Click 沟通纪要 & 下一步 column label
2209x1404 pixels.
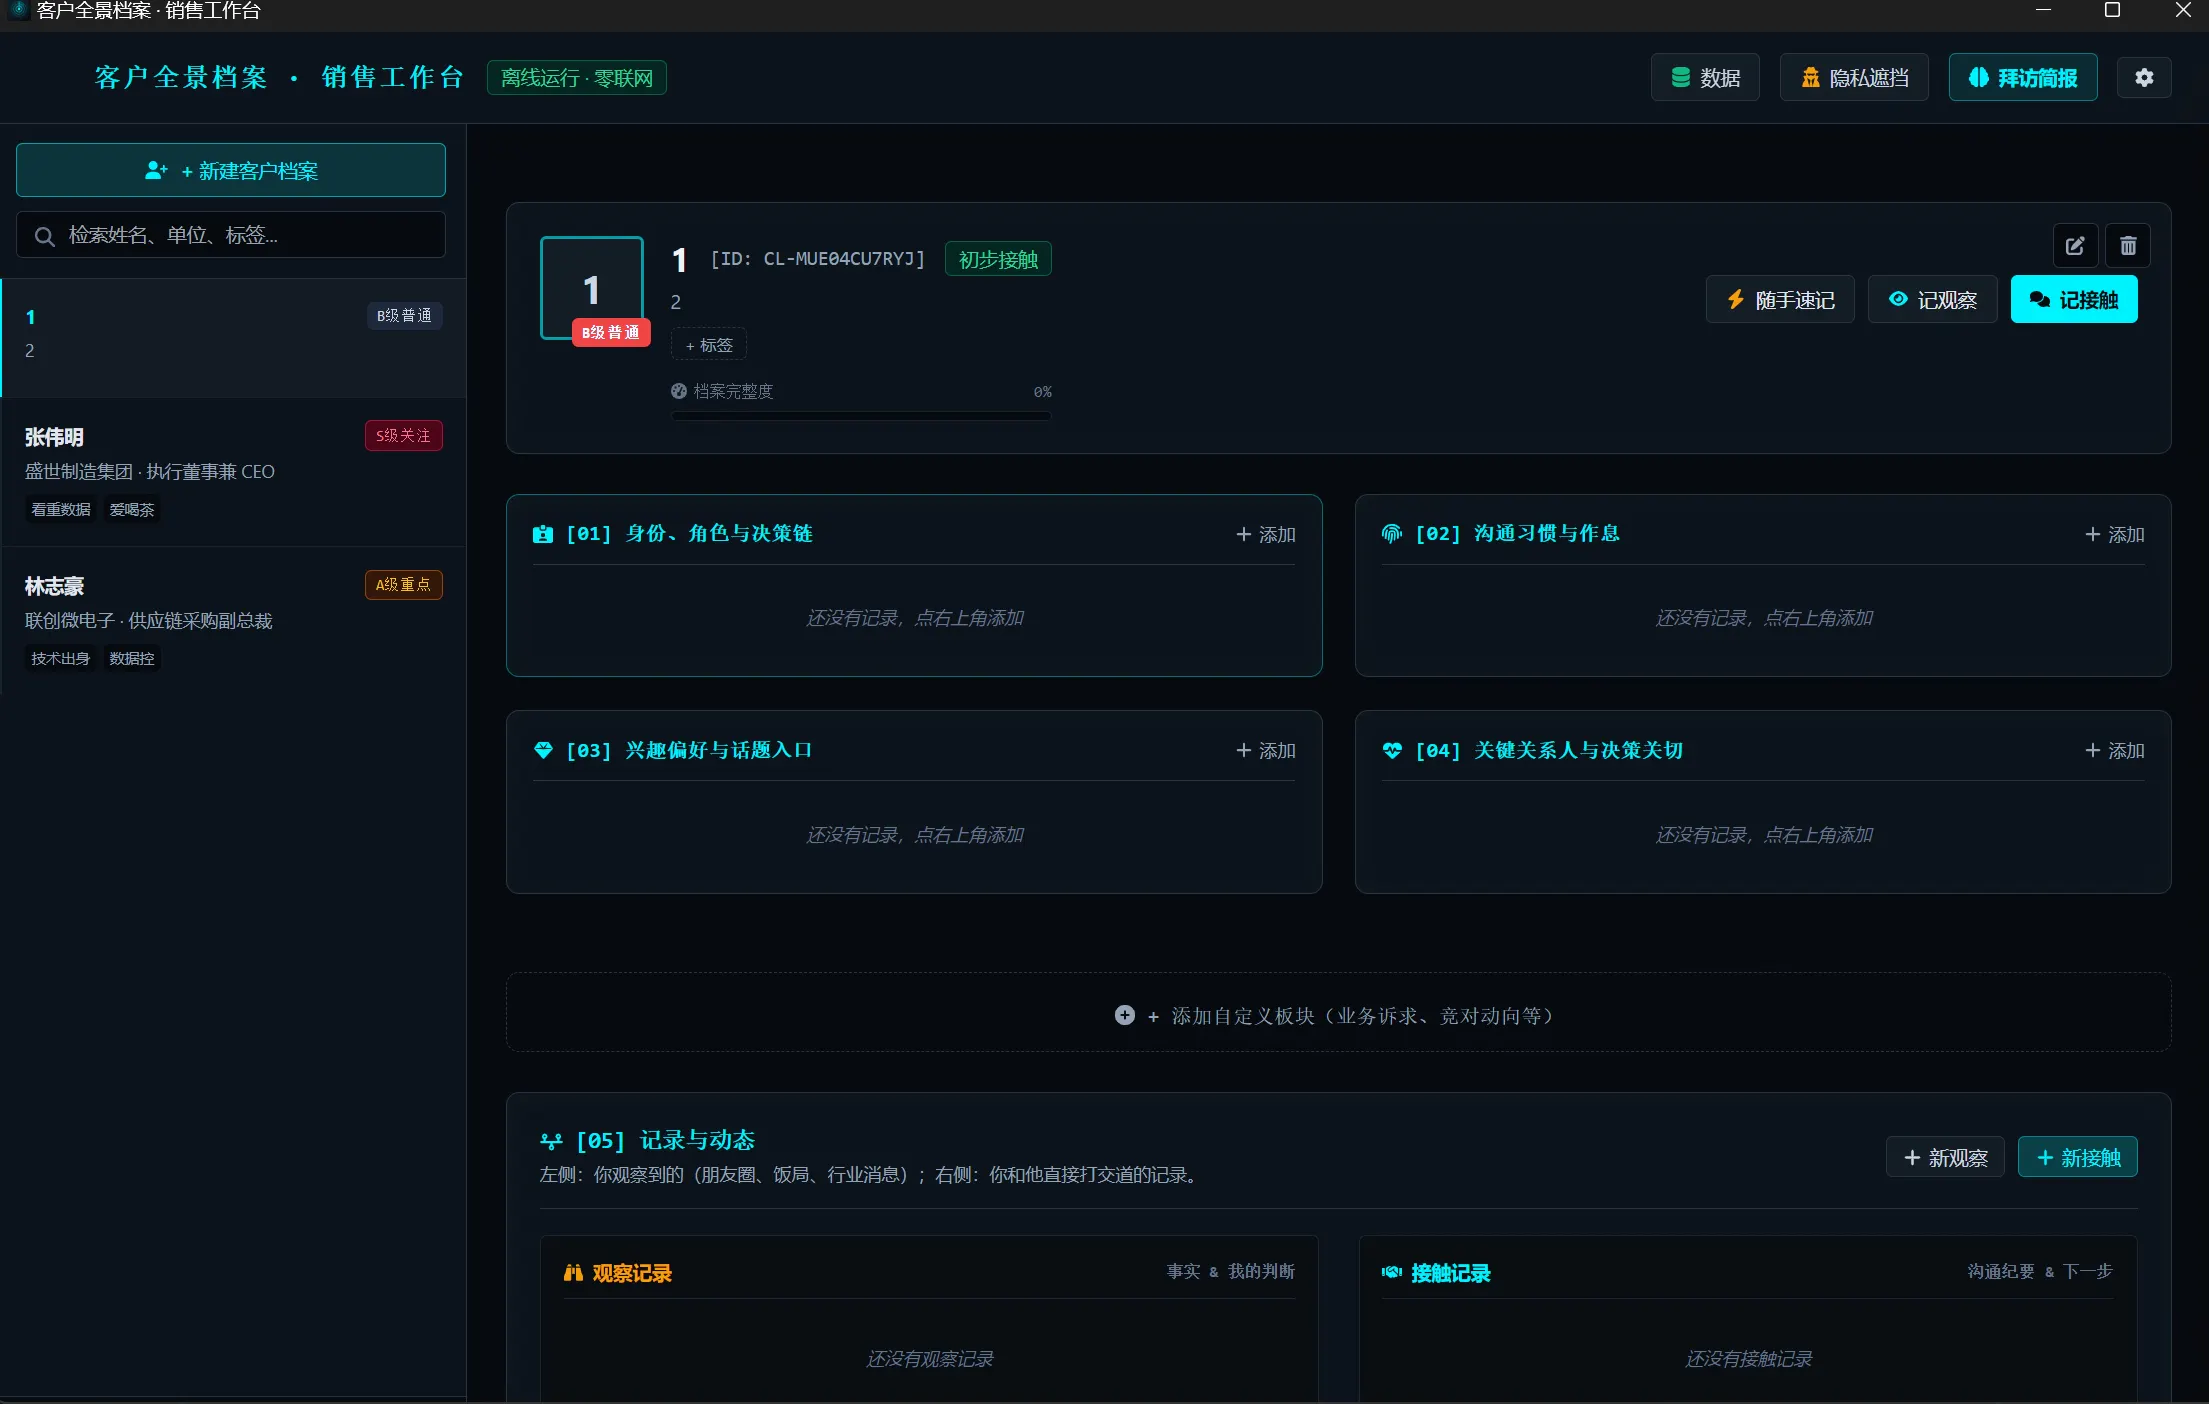click(2040, 1271)
